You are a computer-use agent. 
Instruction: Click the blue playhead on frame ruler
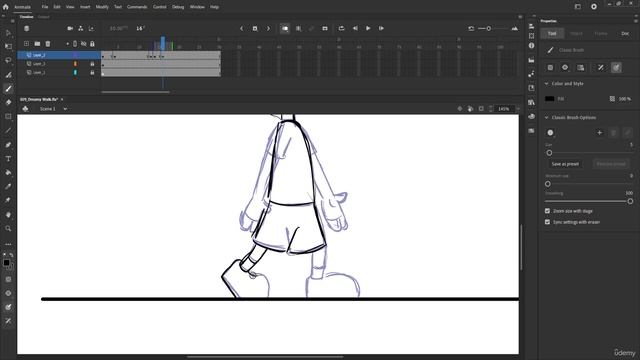(163, 43)
